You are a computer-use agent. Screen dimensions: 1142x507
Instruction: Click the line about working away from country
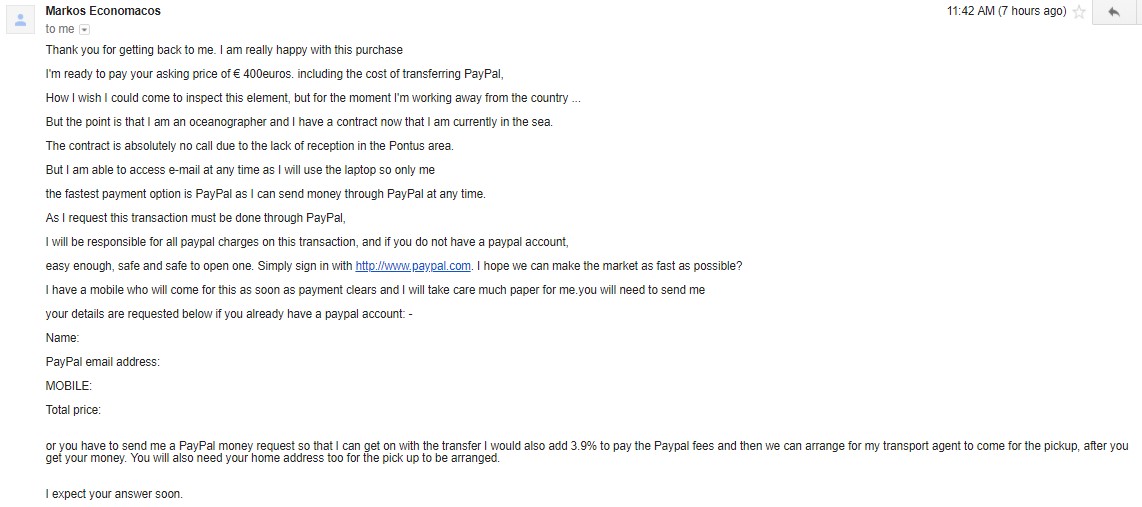click(313, 98)
